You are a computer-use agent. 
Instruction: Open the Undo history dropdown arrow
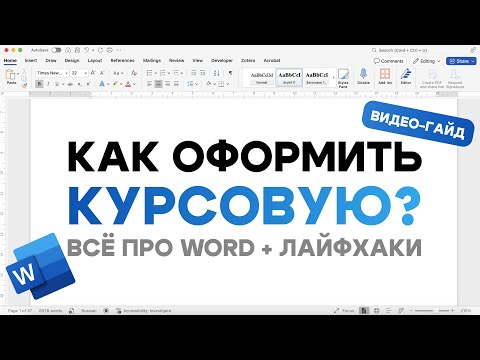[x=93, y=50]
